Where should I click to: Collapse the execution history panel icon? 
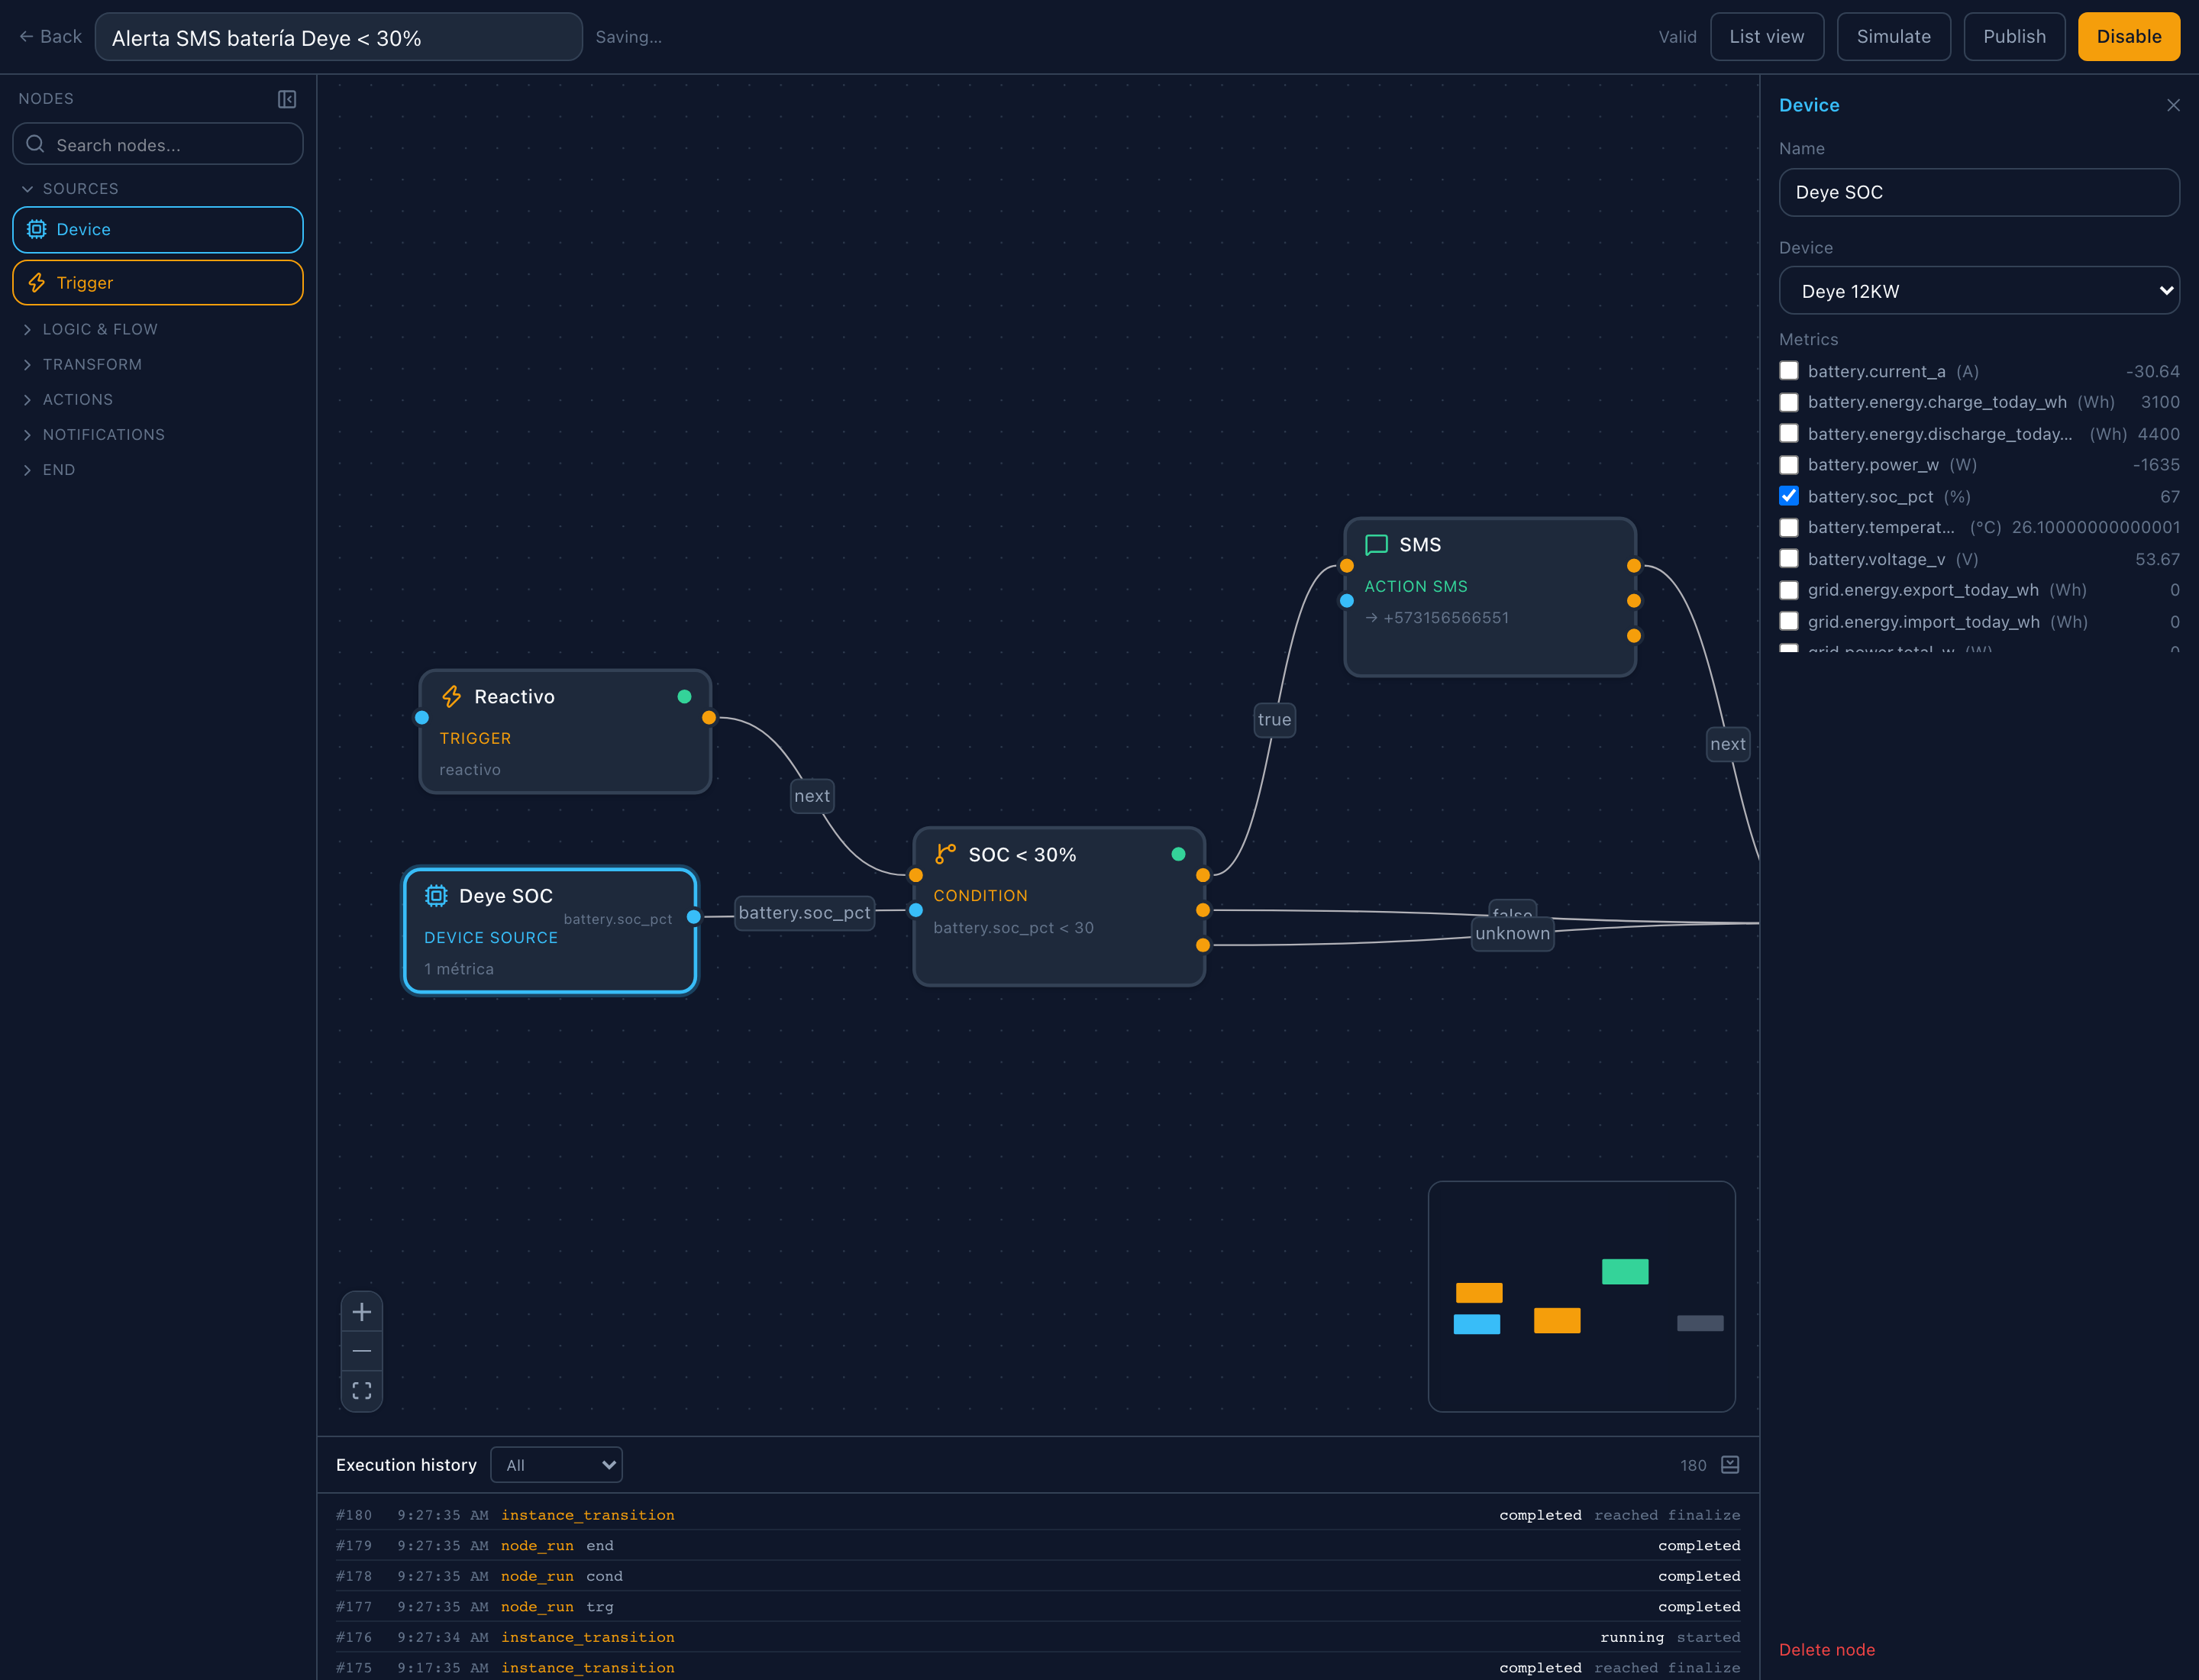click(1730, 1465)
